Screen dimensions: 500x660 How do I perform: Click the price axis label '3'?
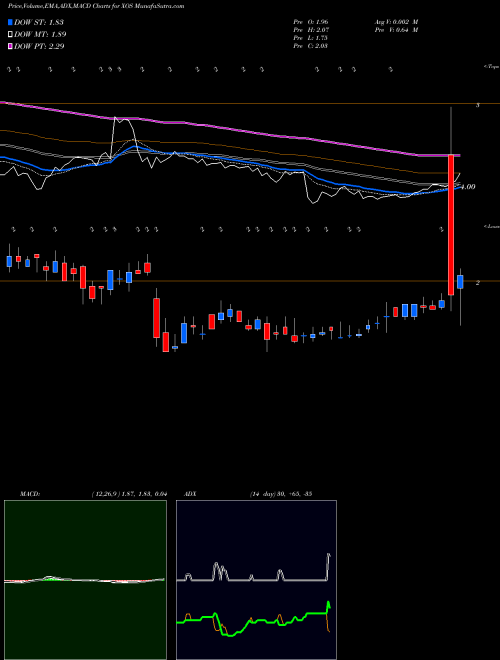478,105
